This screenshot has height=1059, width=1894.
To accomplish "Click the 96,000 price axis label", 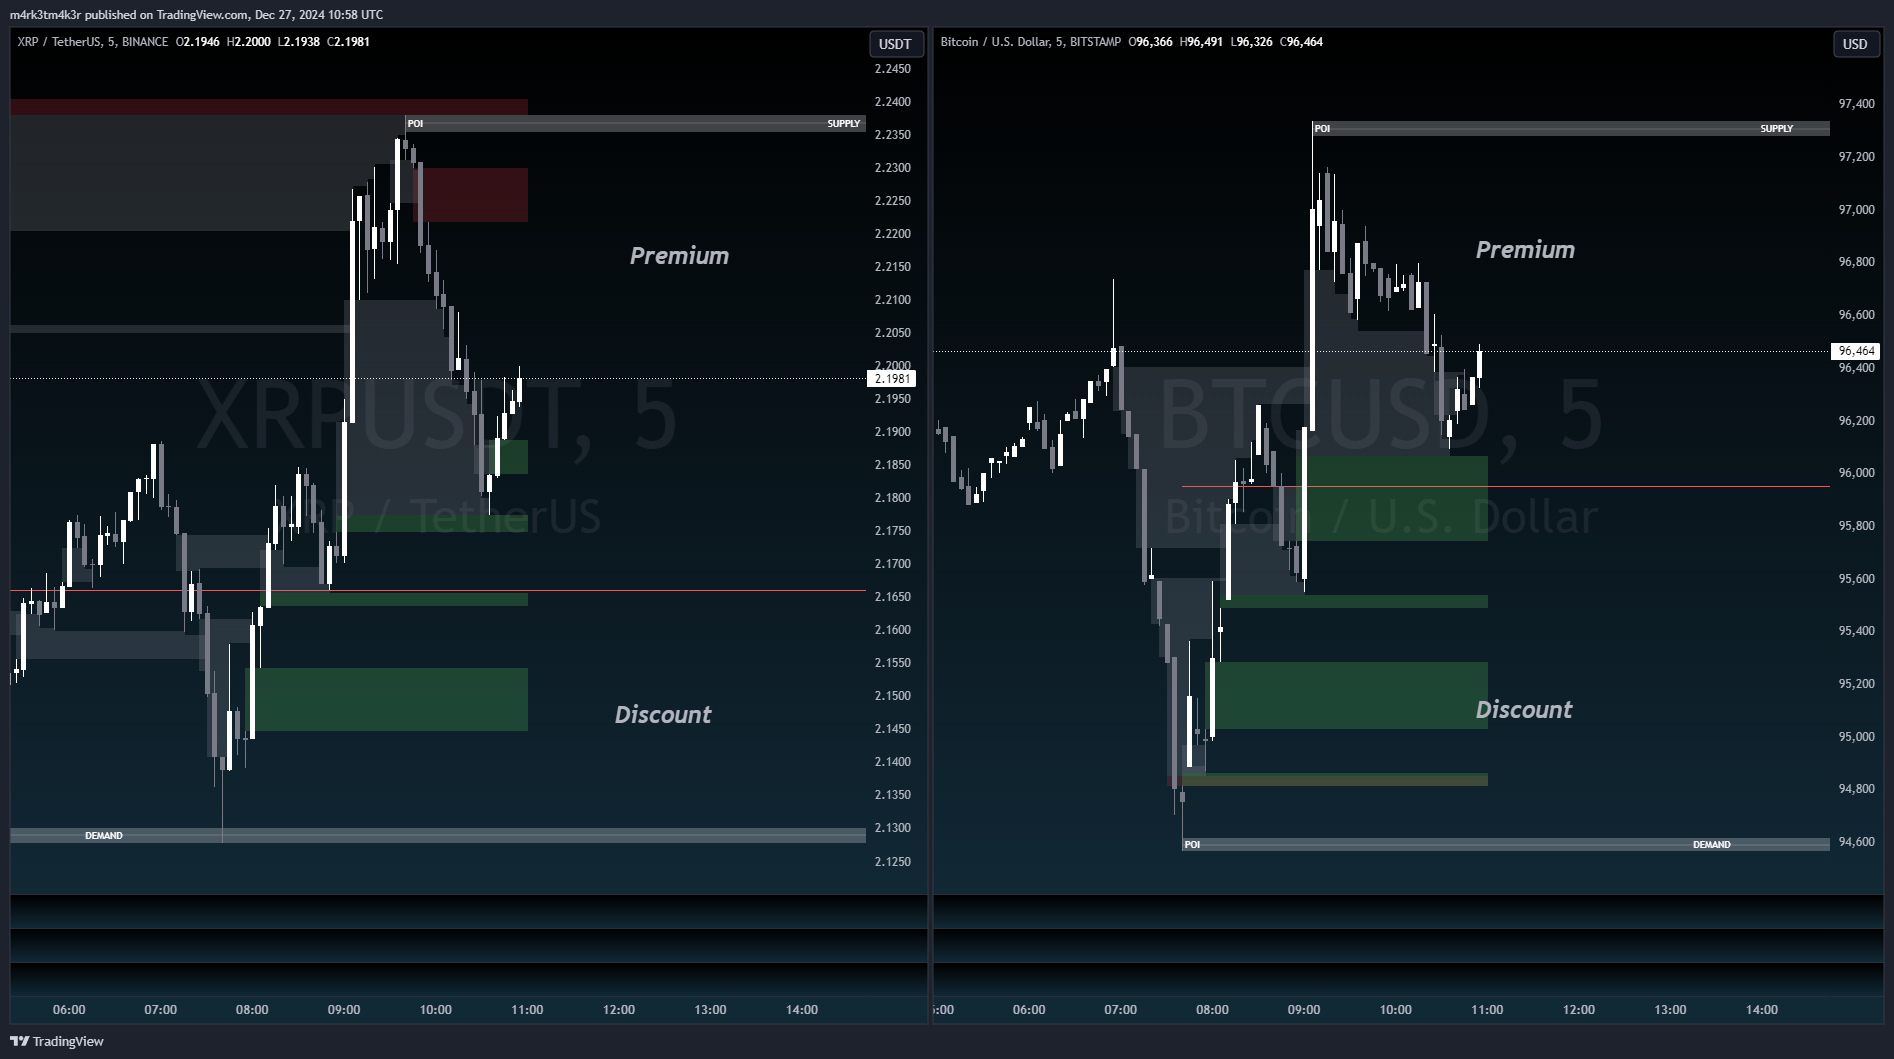I will pos(1856,473).
